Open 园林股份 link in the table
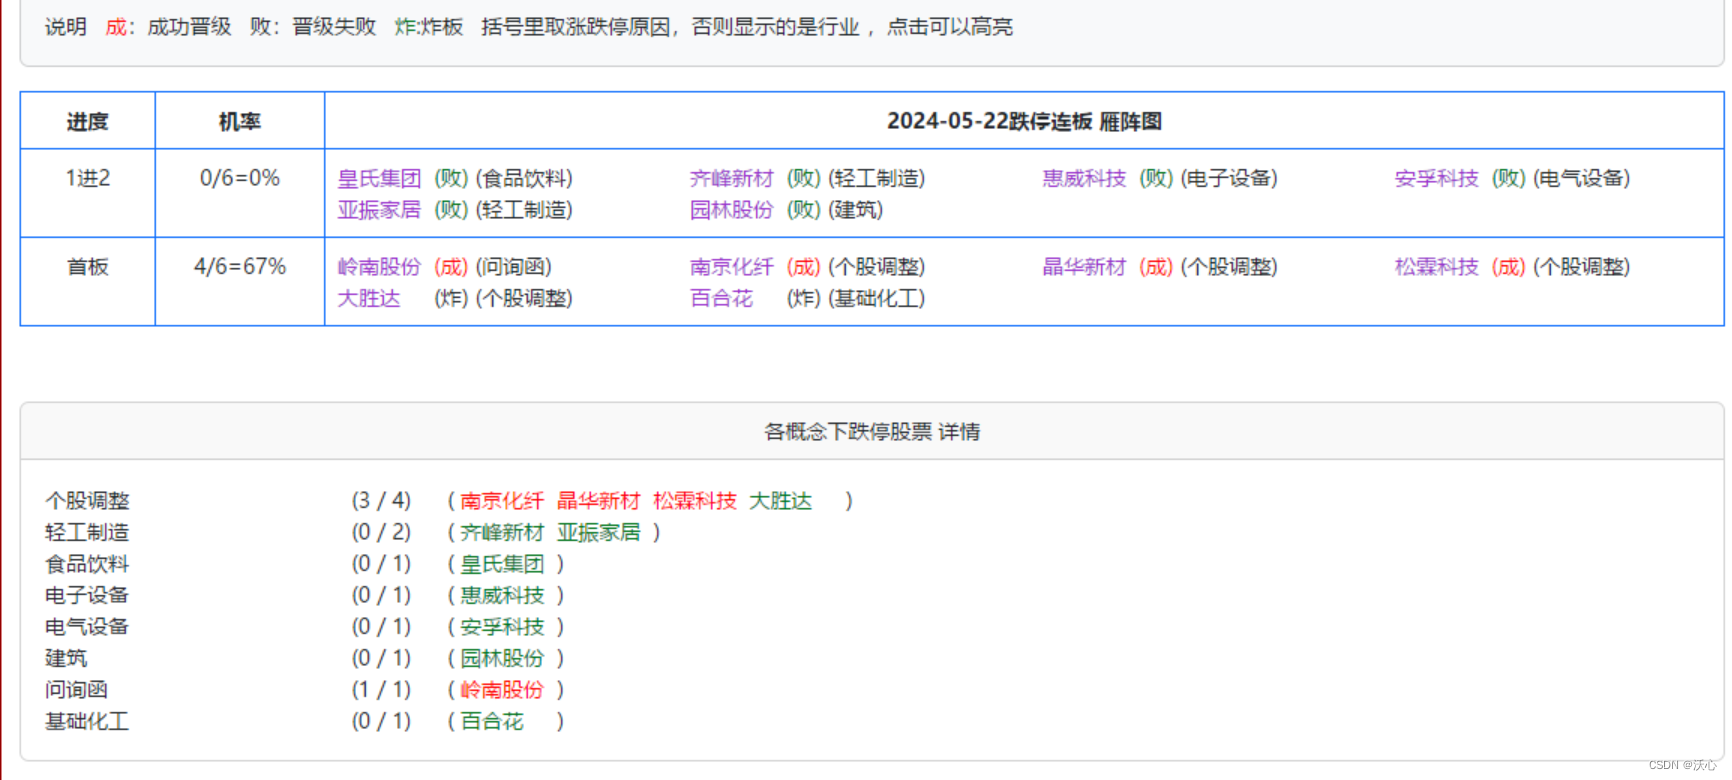 732,210
